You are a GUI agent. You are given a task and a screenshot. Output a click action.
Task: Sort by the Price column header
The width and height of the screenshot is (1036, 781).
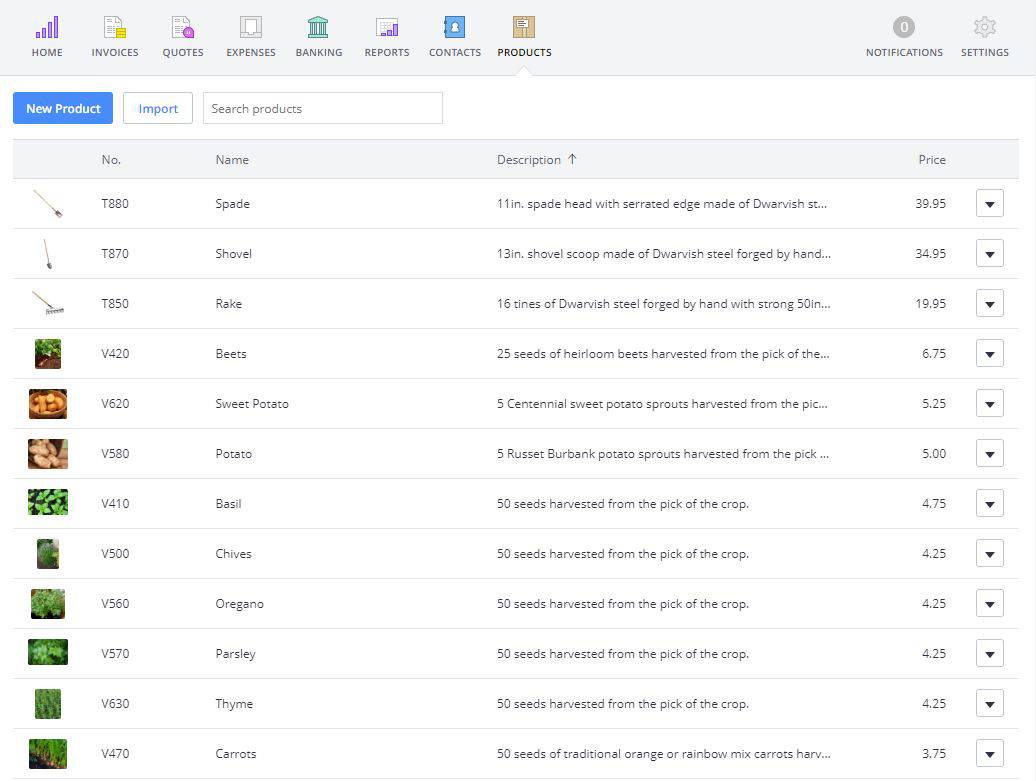pos(932,159)
